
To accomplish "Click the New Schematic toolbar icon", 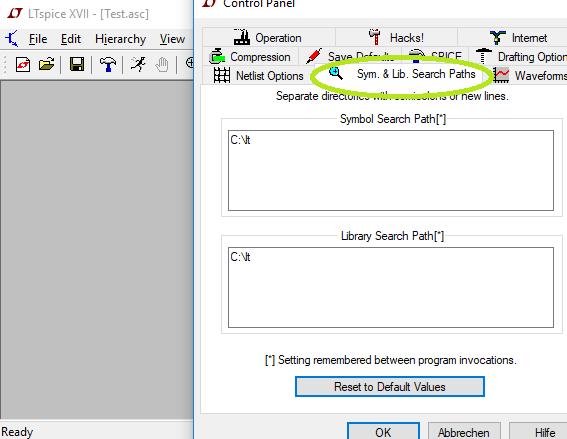I will (23, 65).
